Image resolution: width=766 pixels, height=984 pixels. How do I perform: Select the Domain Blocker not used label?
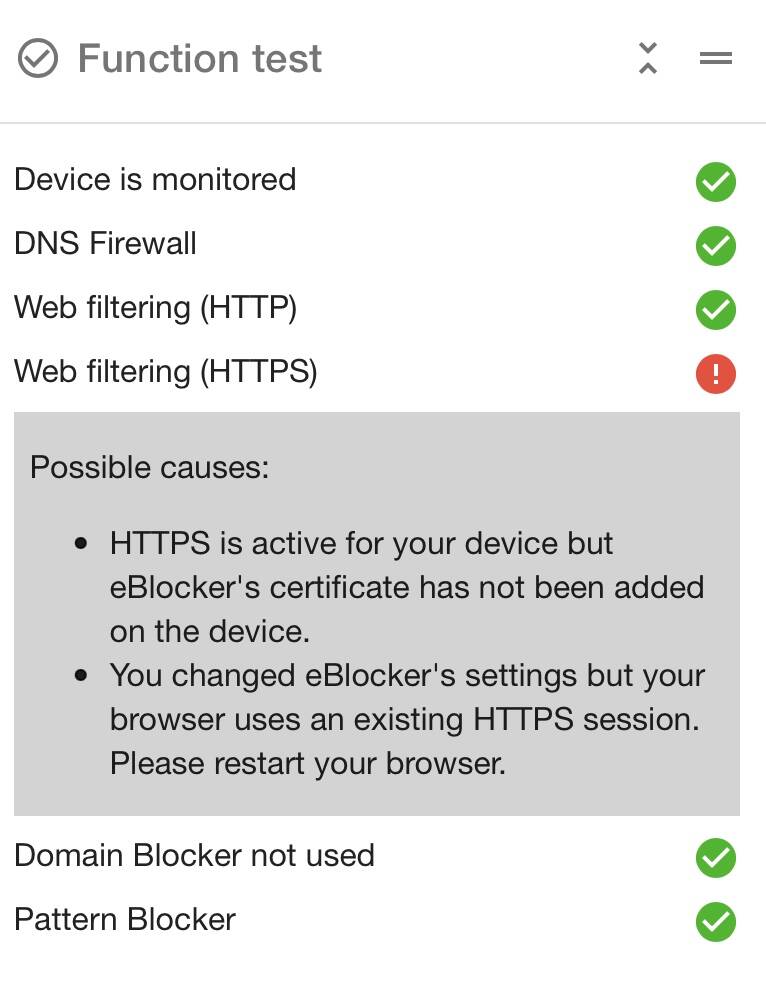[x=194, y=856]
